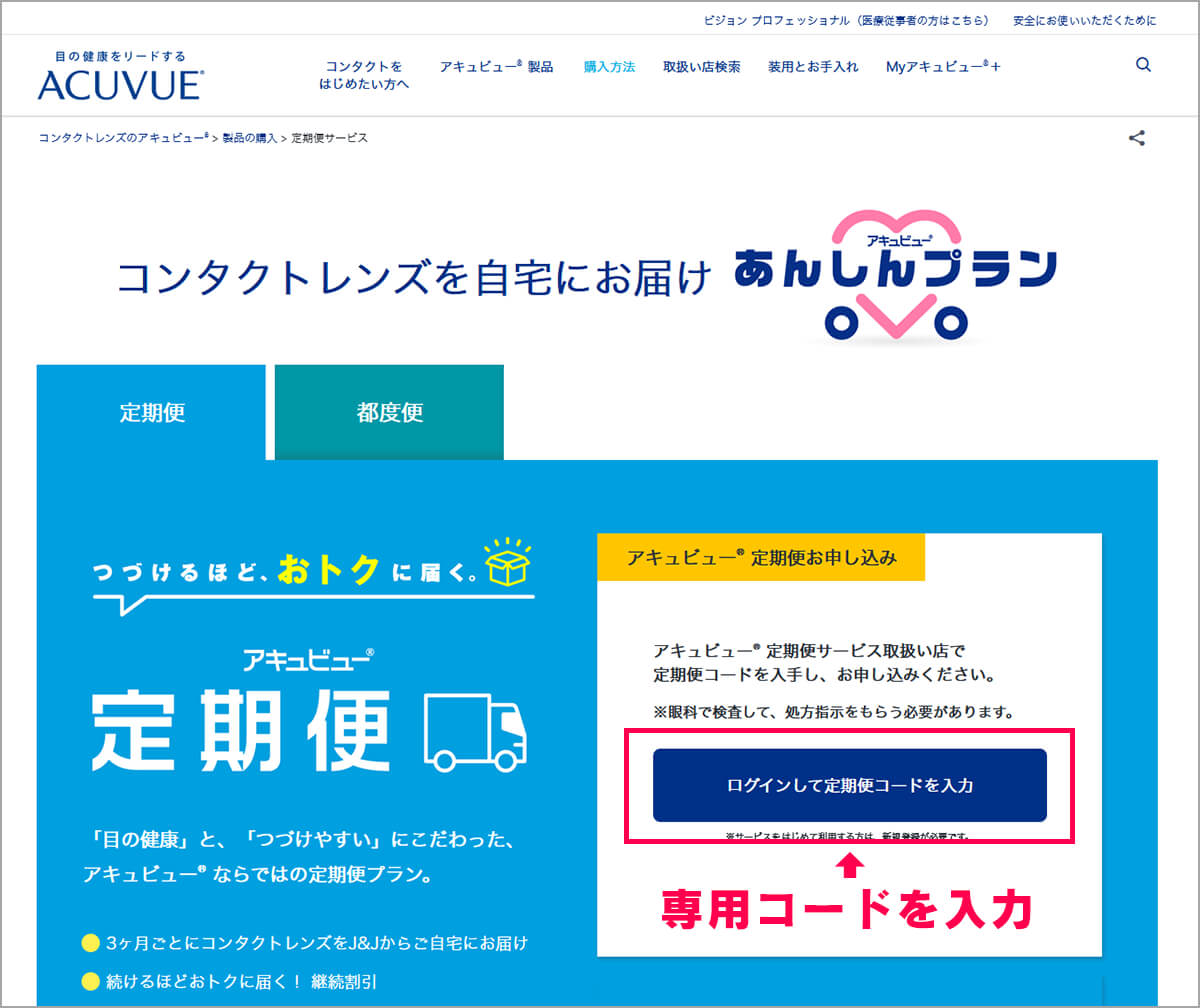This screenshot has width=1200, height=1008.
Task: Click the 続けるほどおトクに届く！継続割引 bullet
Action: pos(242,982)
